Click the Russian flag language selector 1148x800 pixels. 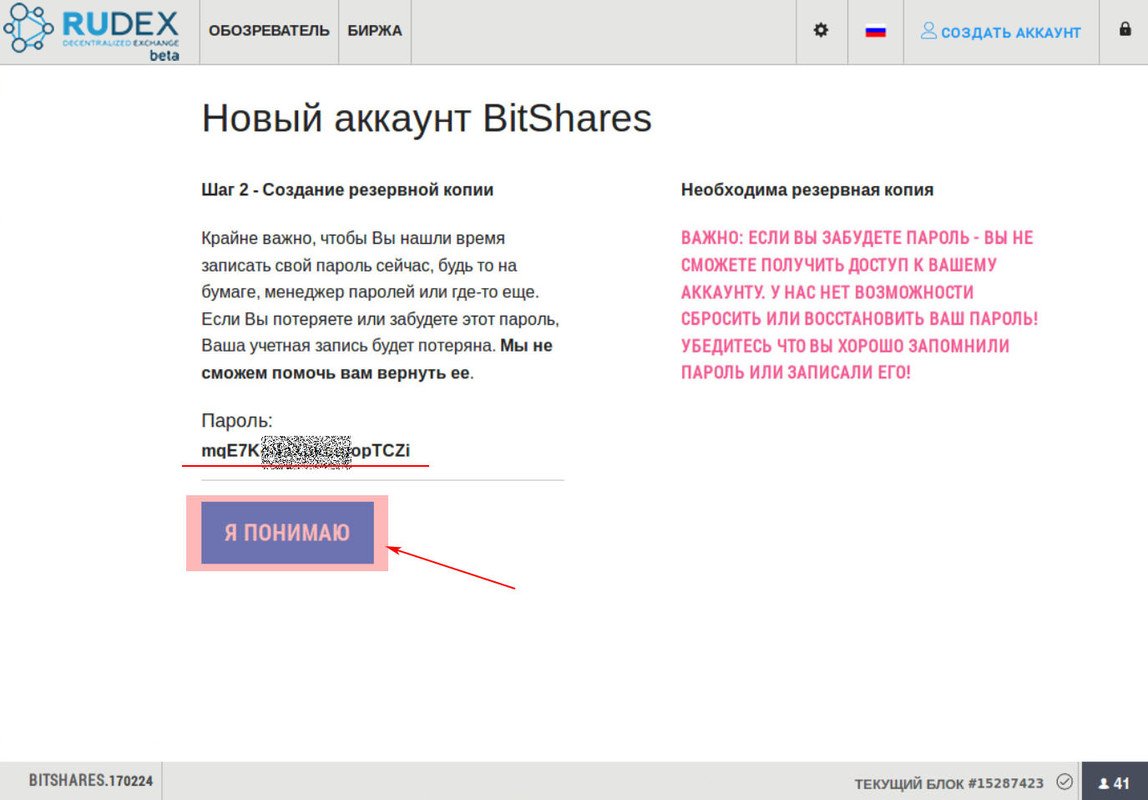pyautogui.click(x=876, y=31)
